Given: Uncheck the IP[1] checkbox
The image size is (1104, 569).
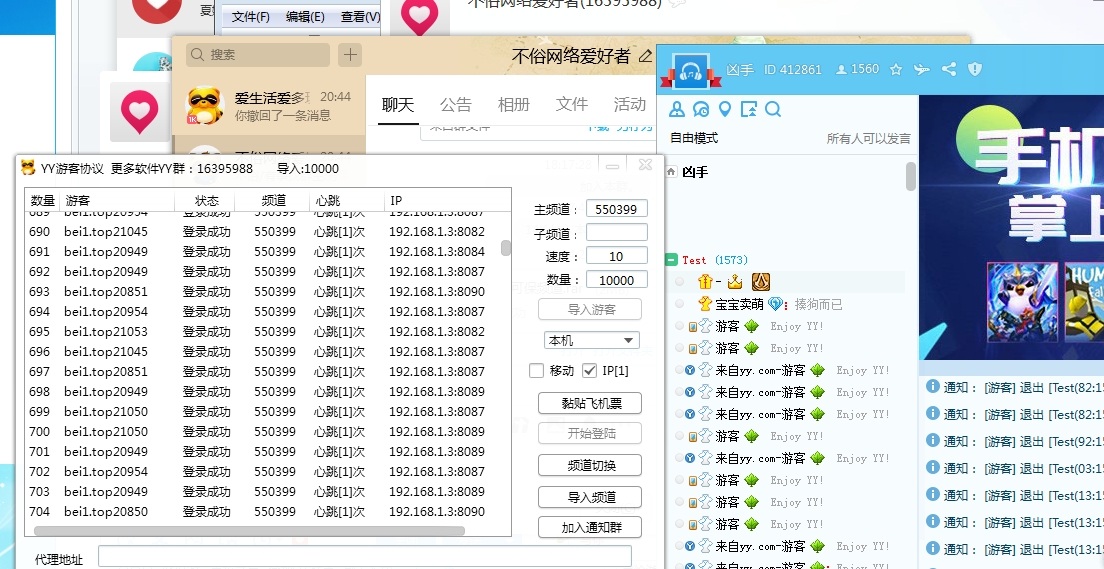Looking at the screenshot, I should 589,370.
